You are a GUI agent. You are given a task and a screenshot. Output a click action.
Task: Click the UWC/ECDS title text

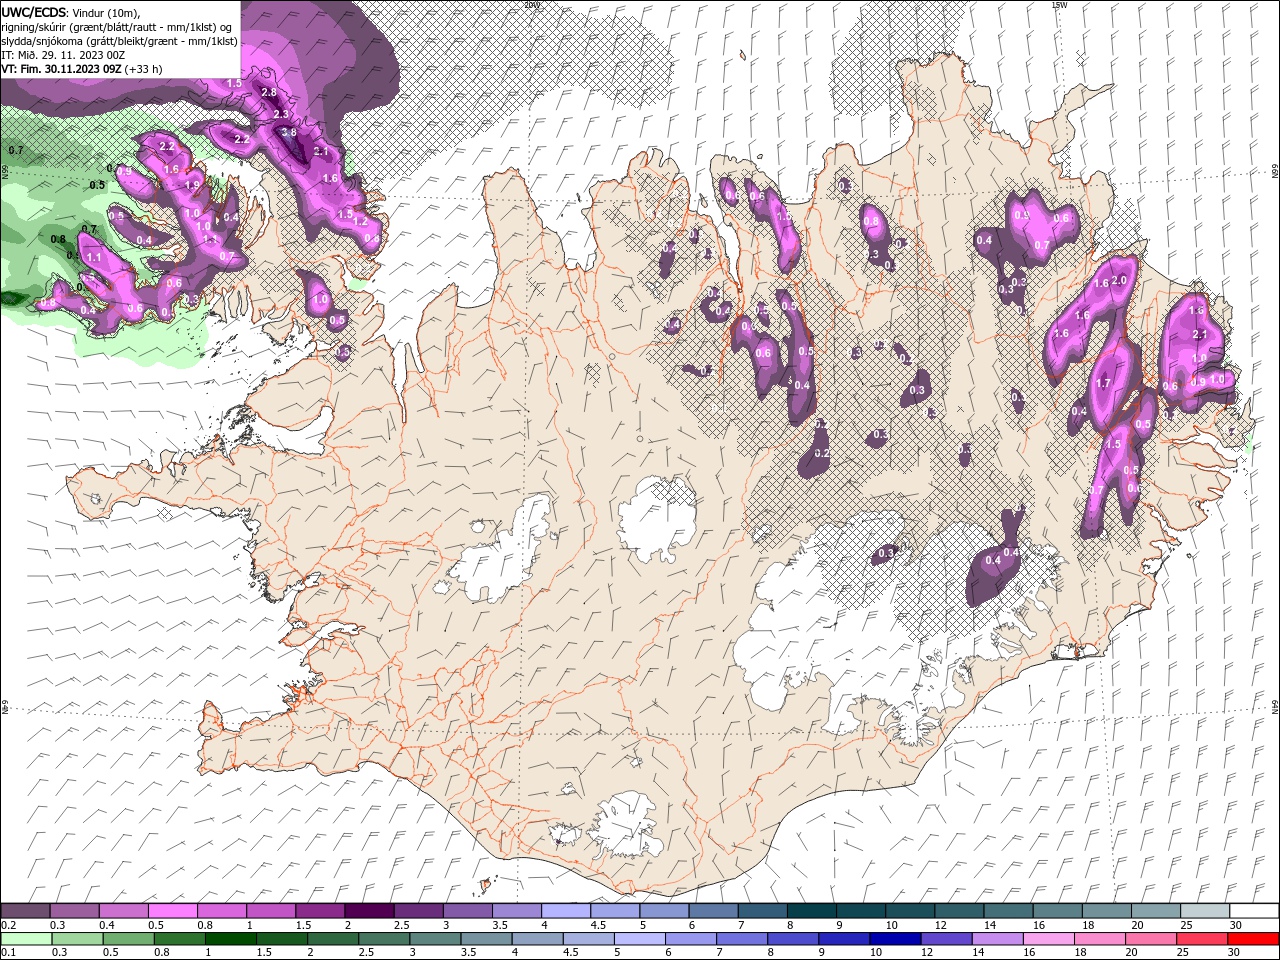[x=34, y=12]
